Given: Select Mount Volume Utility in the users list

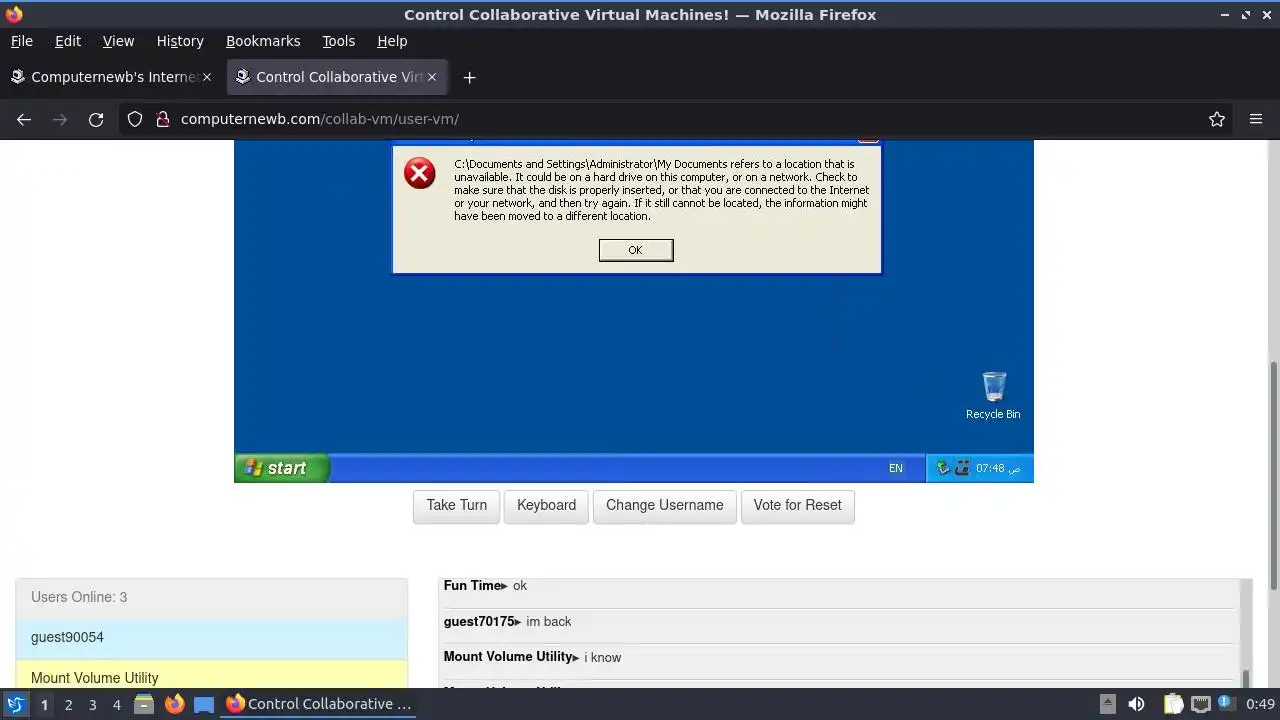Looking at the screenshot, I should click(x=212, y=676).
